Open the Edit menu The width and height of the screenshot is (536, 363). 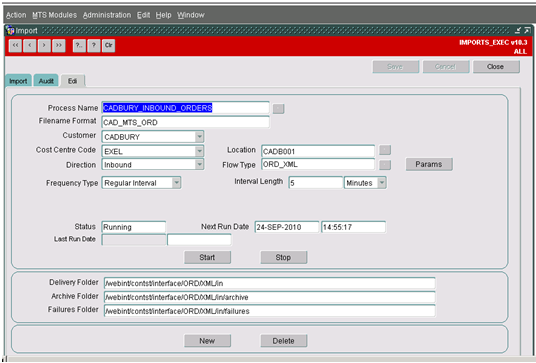144,15
